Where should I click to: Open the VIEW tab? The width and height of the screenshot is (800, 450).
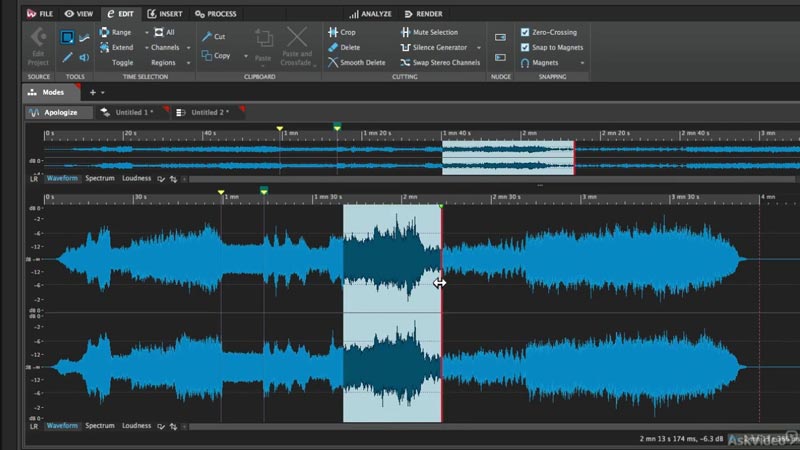point(79,14)
